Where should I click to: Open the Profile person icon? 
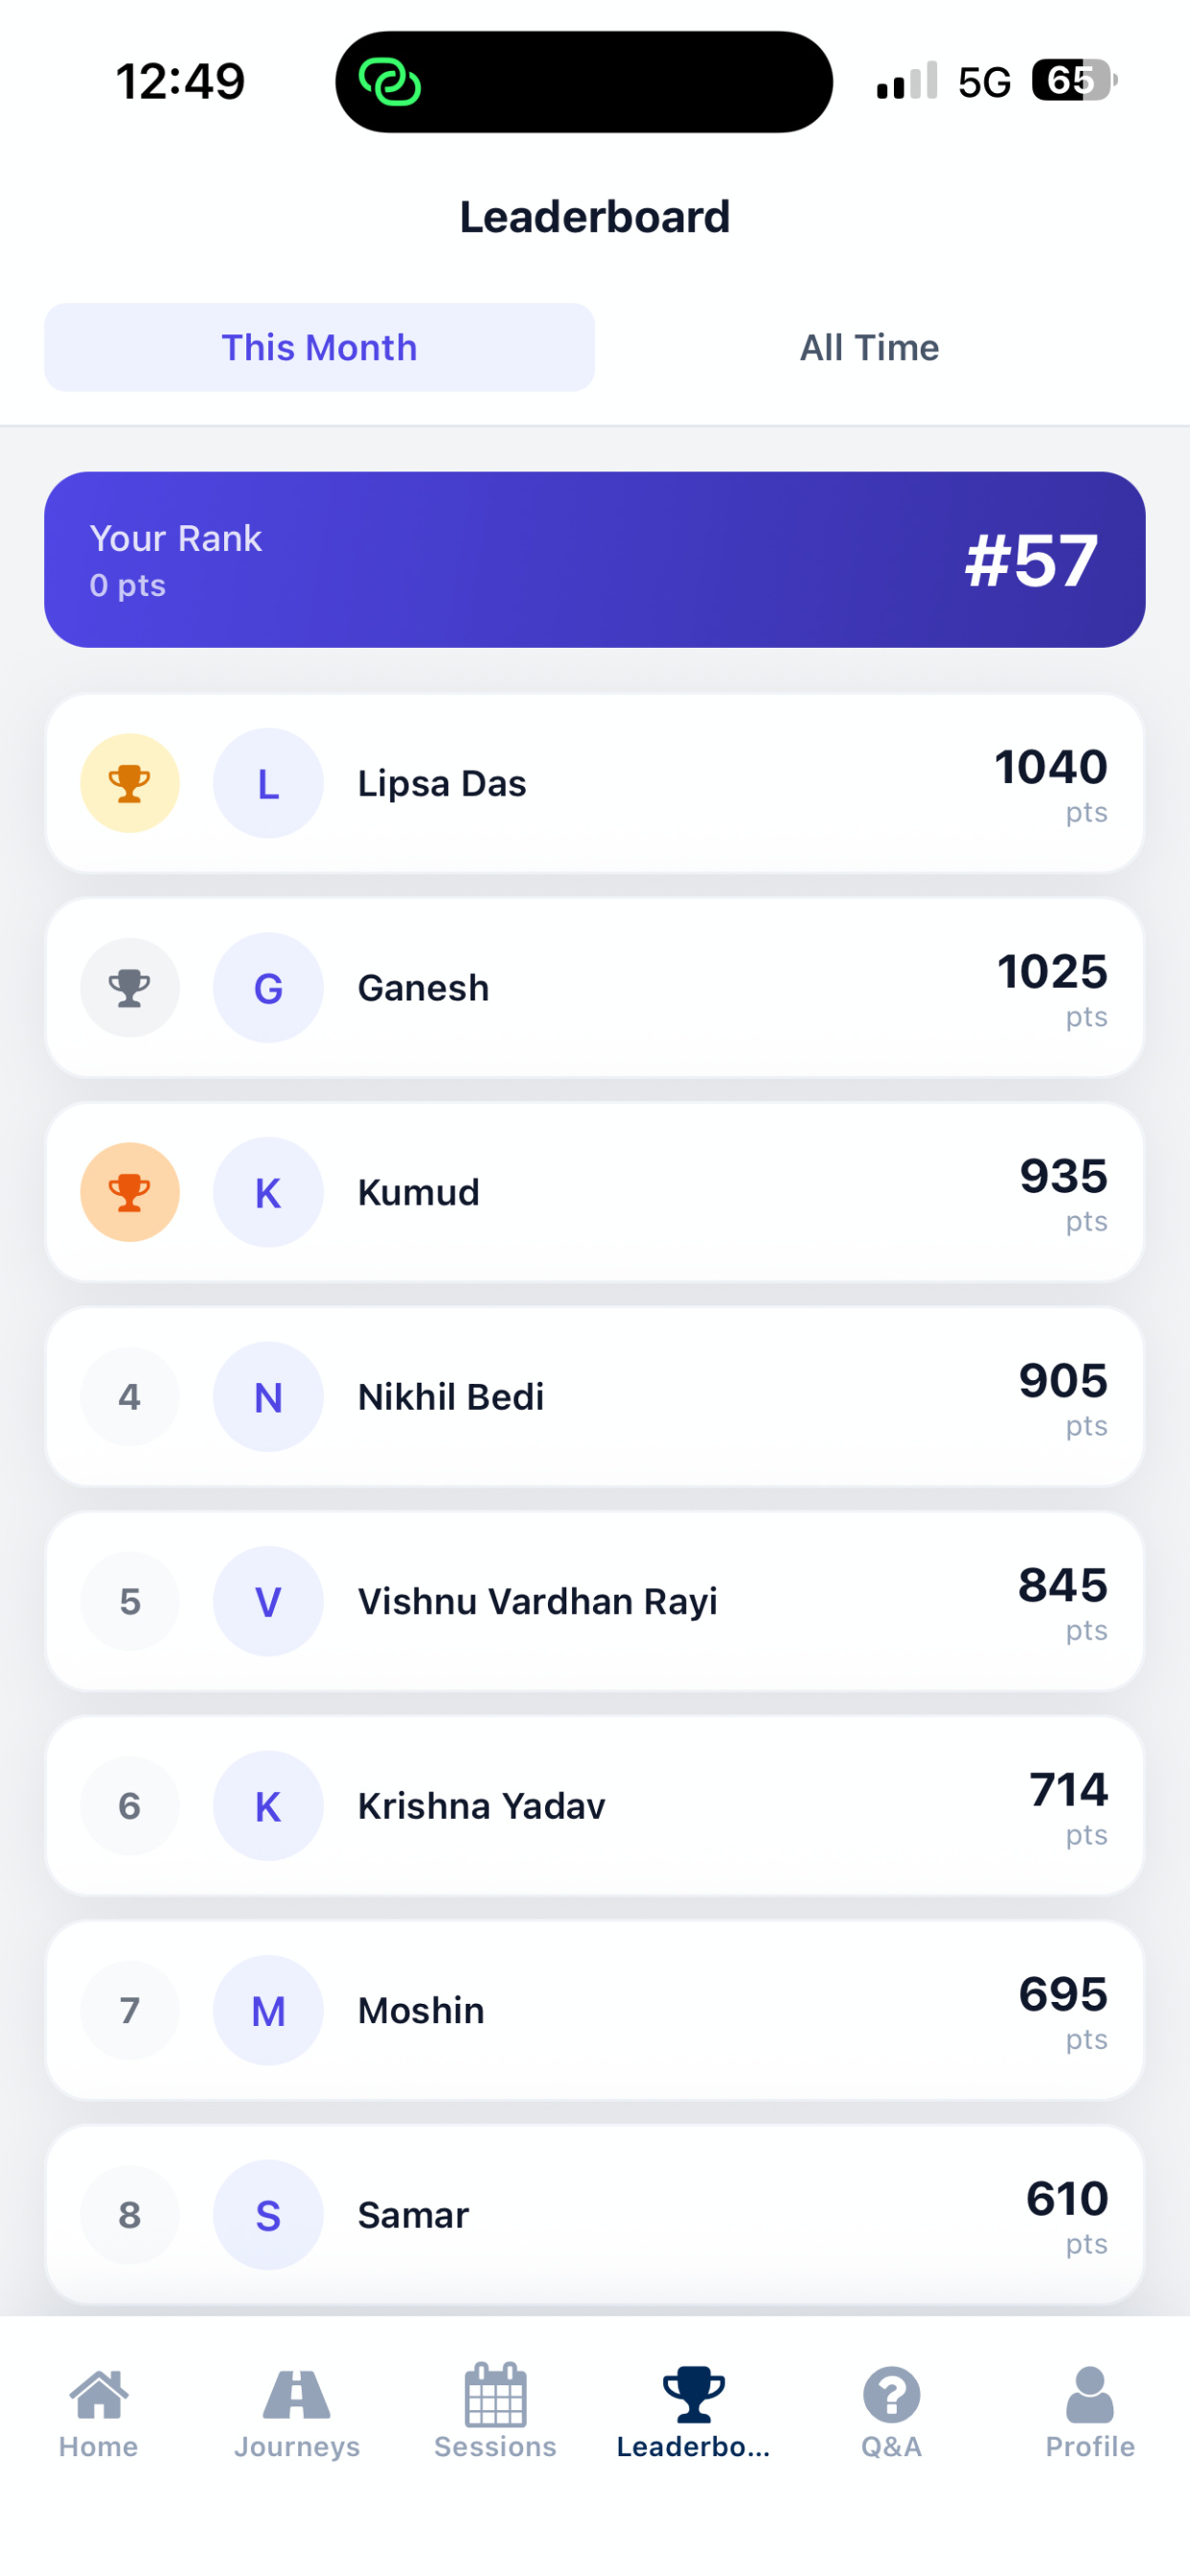point(1090,2395)
